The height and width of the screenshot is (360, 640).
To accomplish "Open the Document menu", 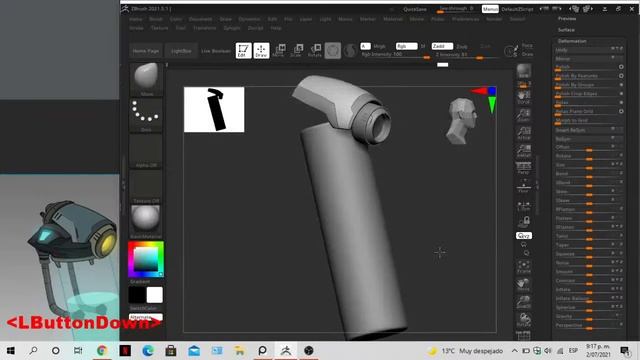I will click(x=200, y=19).
